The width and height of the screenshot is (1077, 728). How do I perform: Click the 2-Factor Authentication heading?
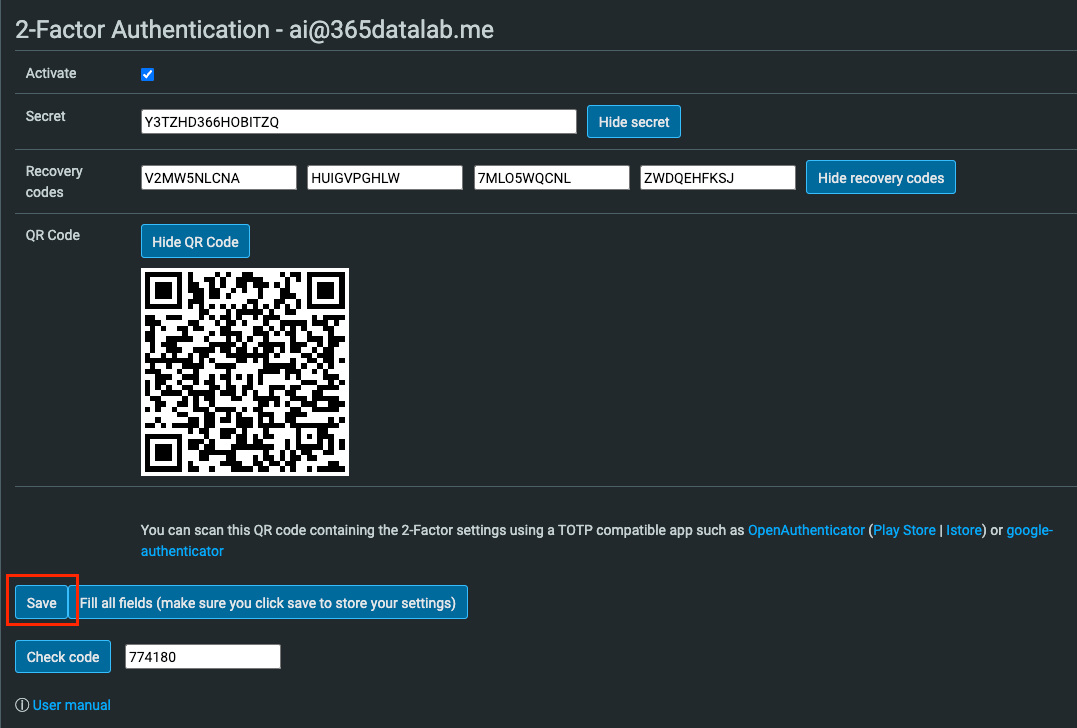(x=254, y=30)
